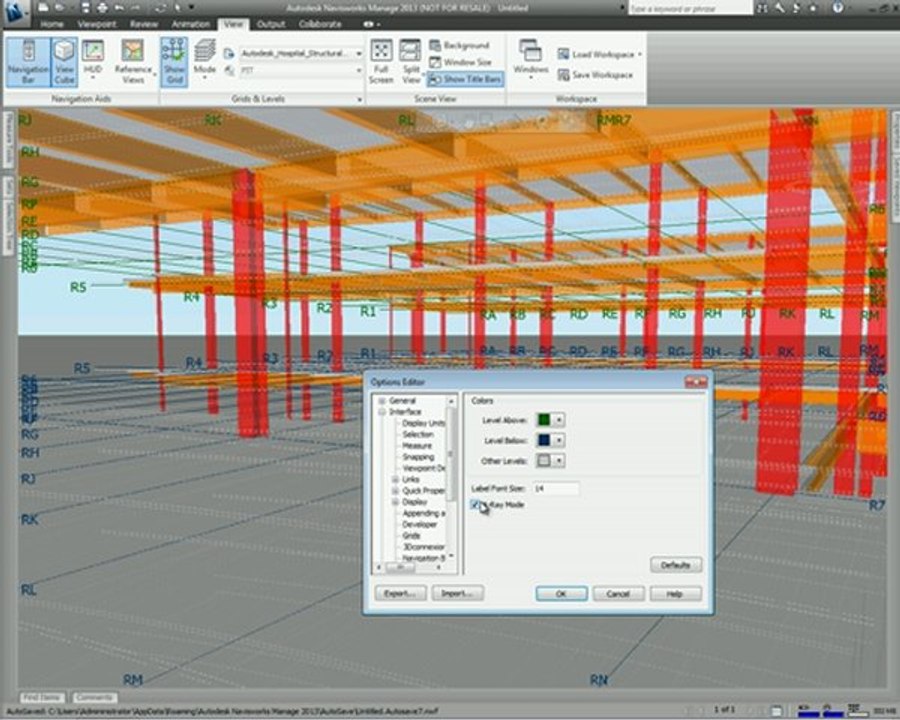The image size is (900, 720).
Task: Click the Defaults button
Action: pyautogui.click(x=676, y=565)
